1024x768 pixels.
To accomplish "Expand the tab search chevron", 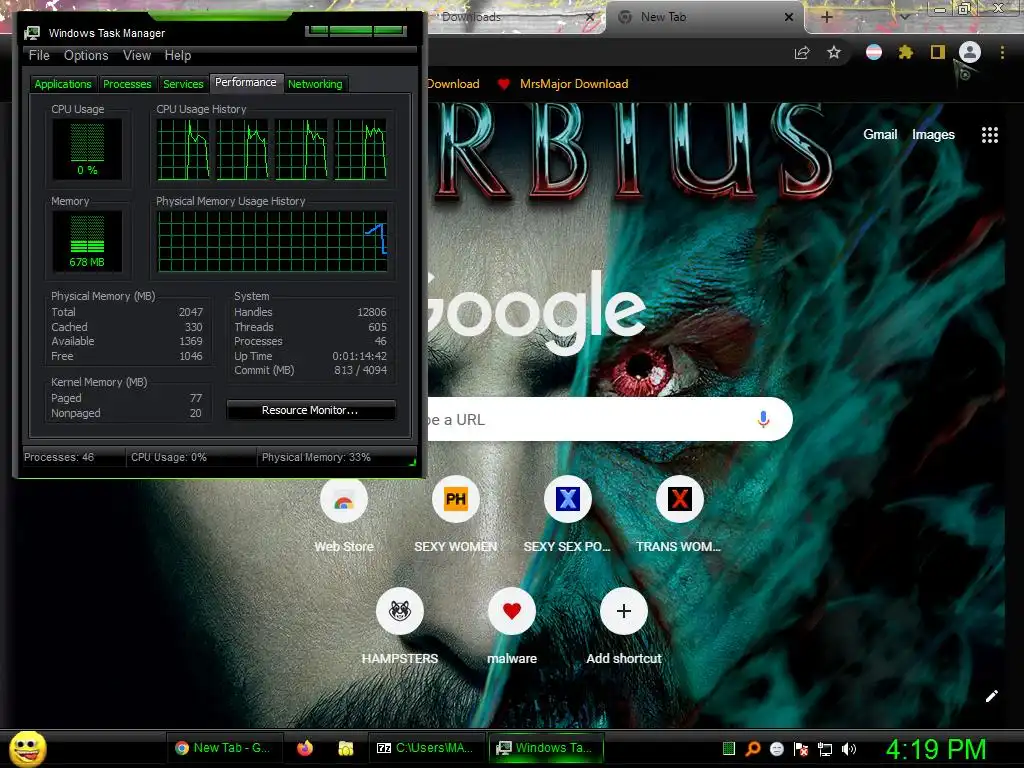I will pyautogui.click(x=905, y=17).
